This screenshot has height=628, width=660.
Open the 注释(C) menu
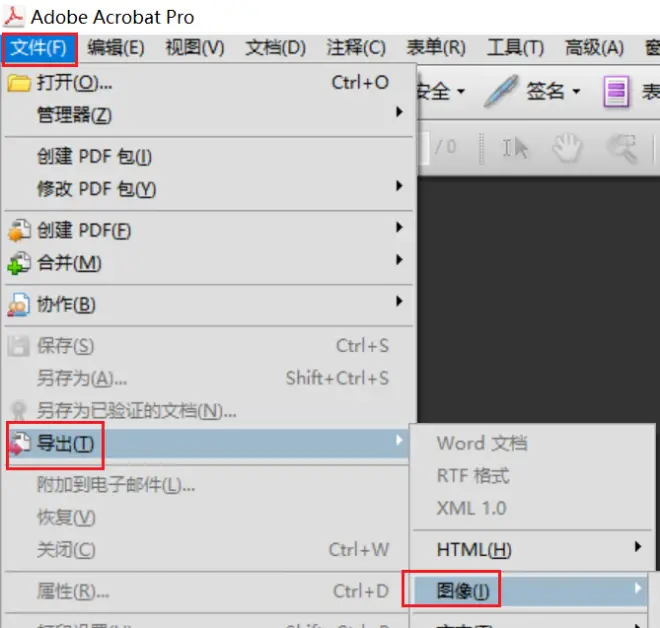pyautogui.click(x=356, y=48)
